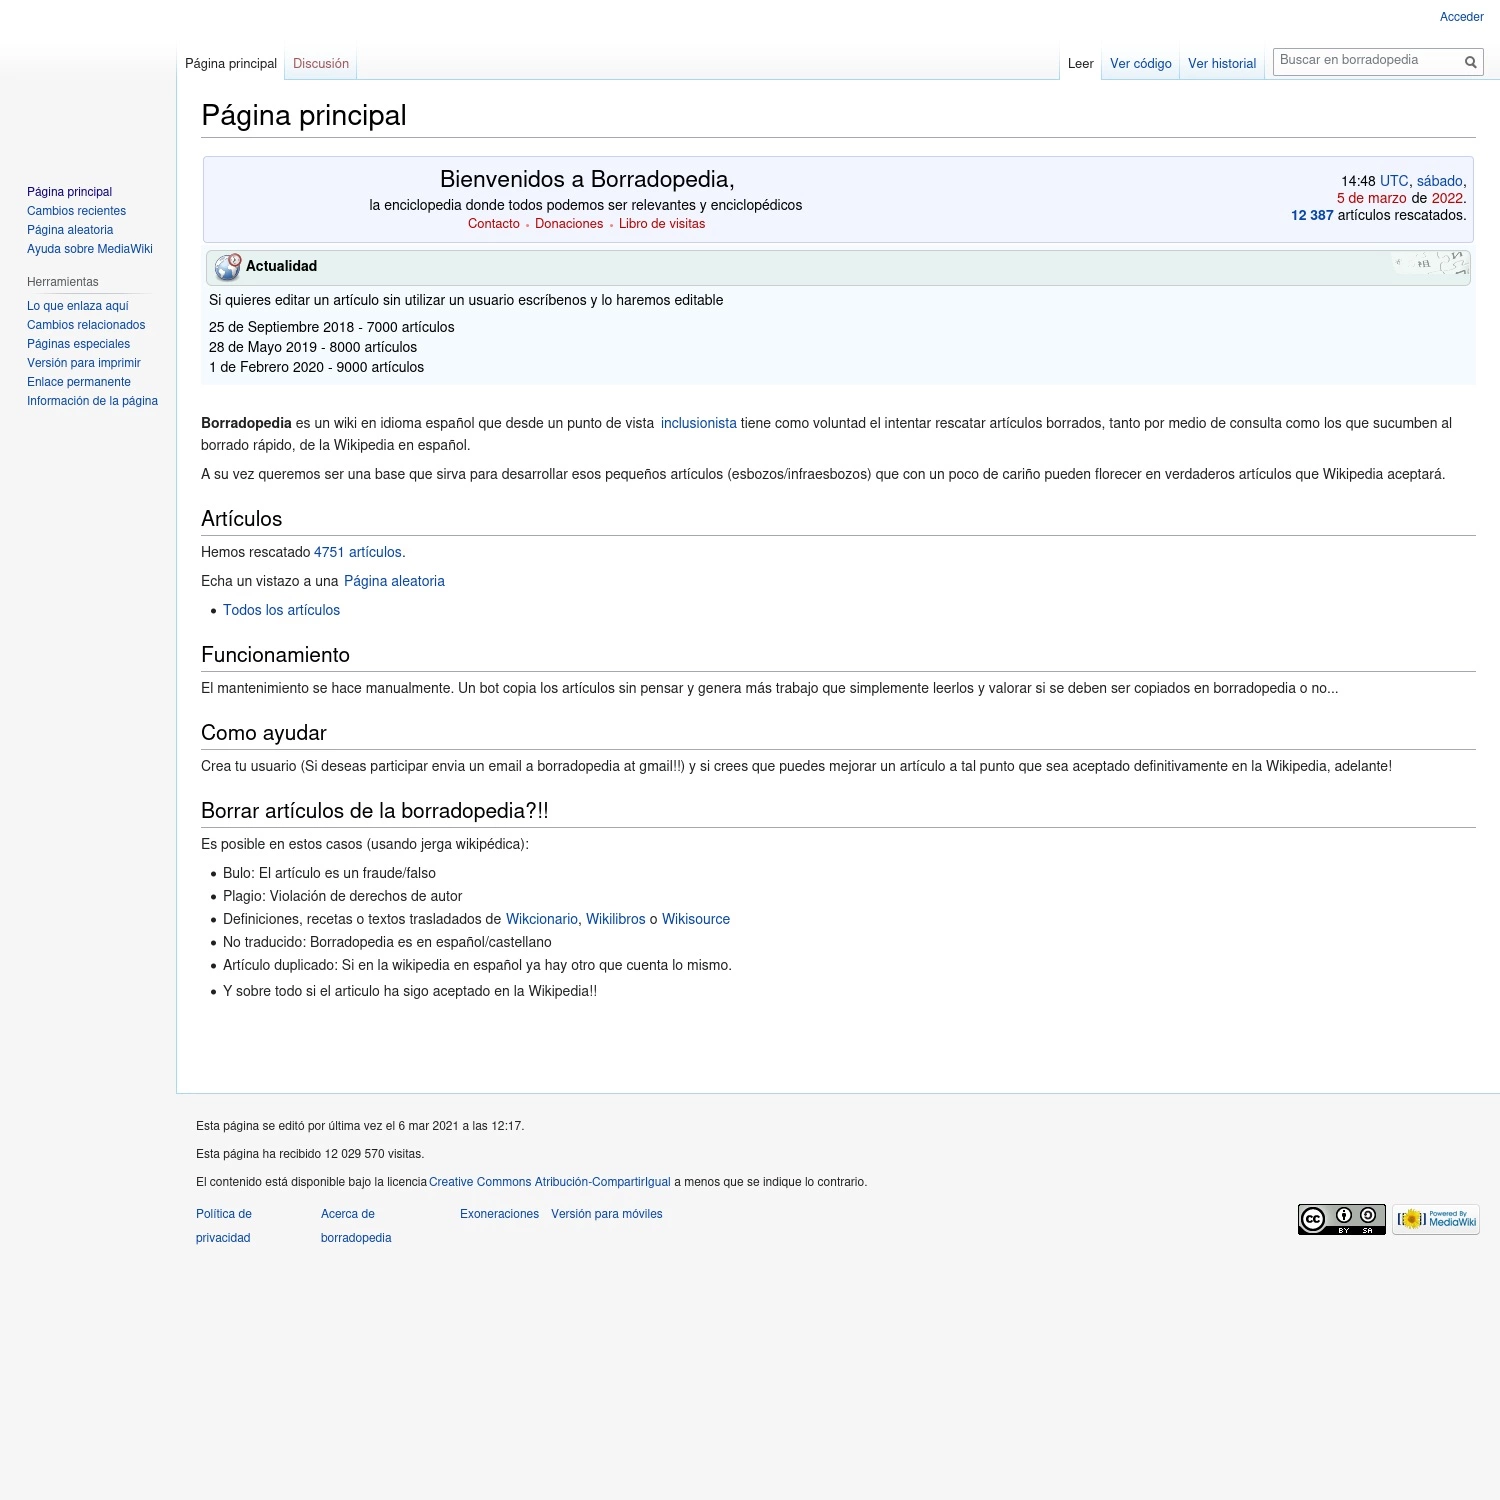Click the Bulo deletion rule item
1500x1500 pixels.
point(329,873)
